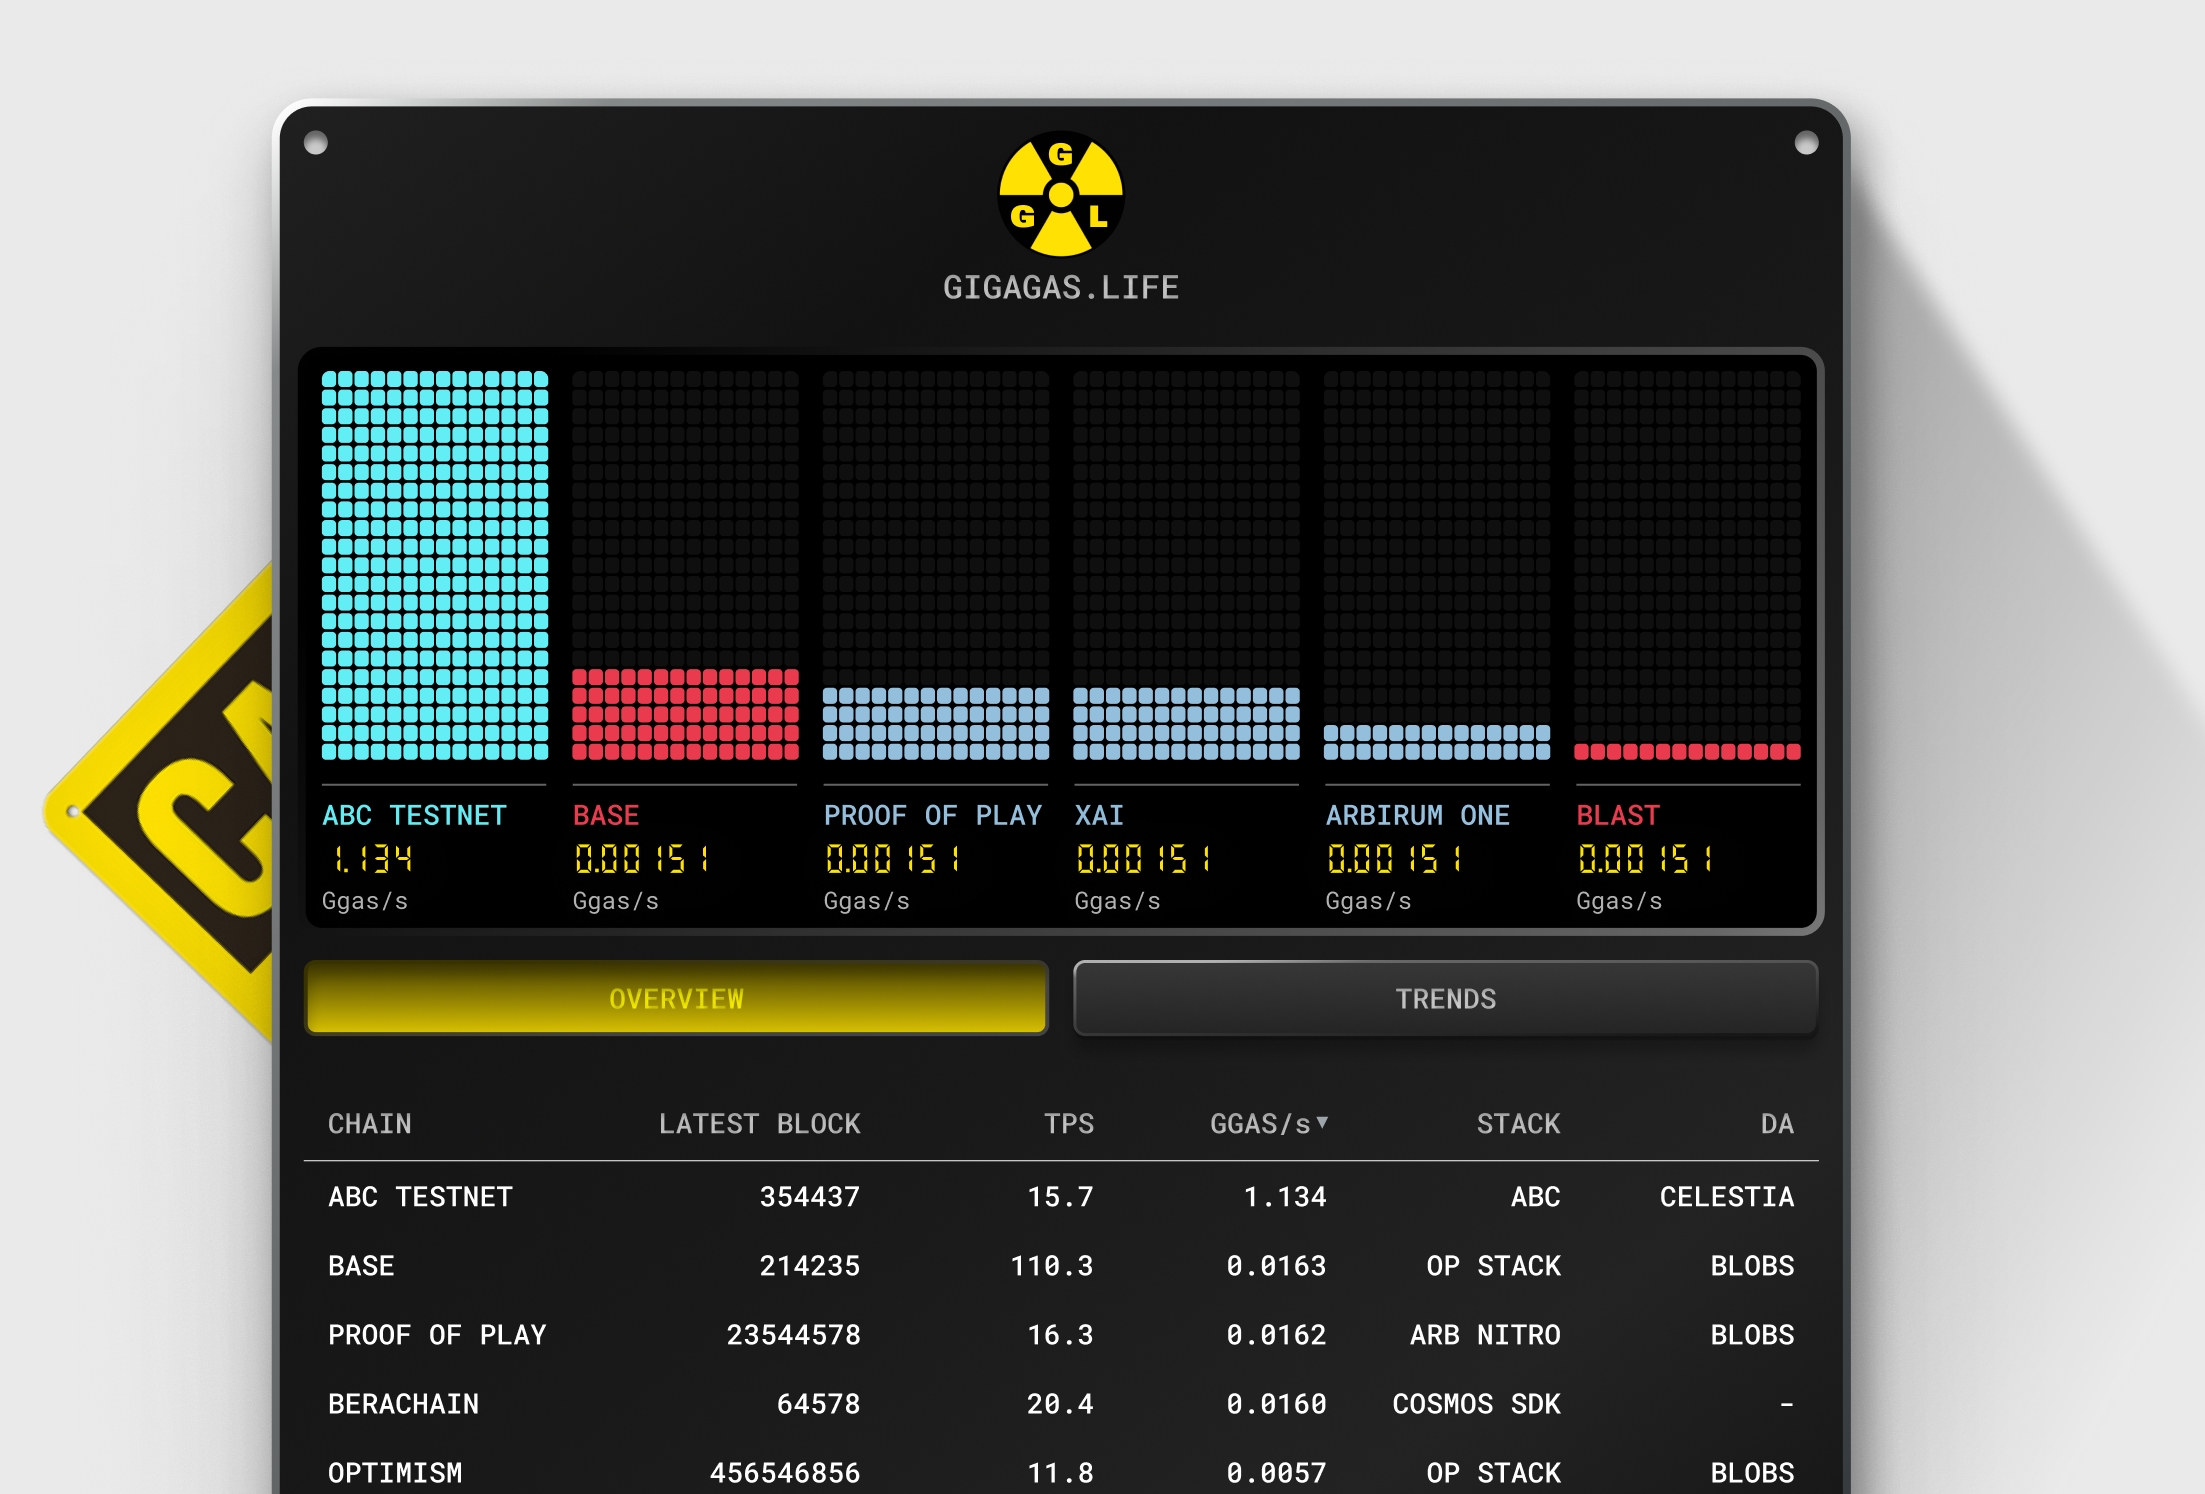Image resolution: width=2205 pixels, height=1494 pixels.
Task: Click TPS value 16.3
Action: coord(1061,1334)
